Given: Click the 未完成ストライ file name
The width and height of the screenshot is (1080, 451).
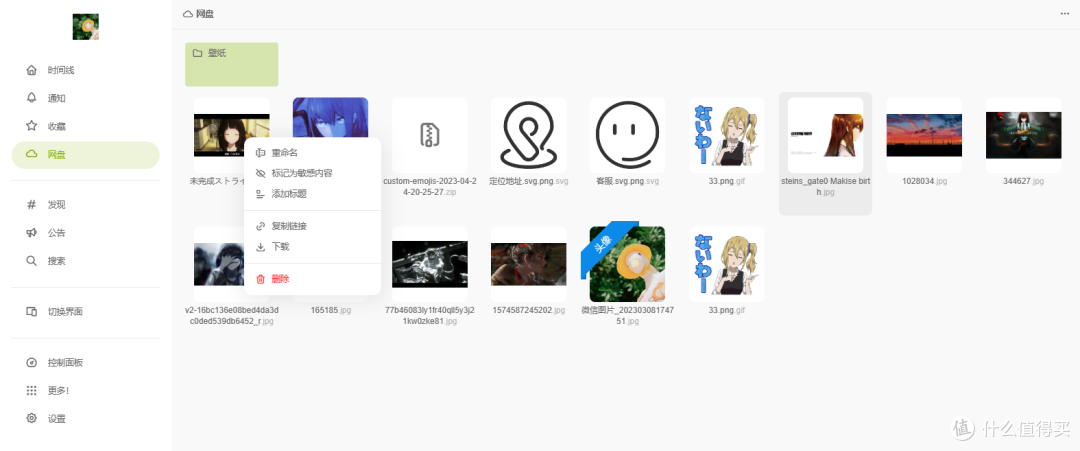Looking at the screenshot, I should tap(218, 182).
